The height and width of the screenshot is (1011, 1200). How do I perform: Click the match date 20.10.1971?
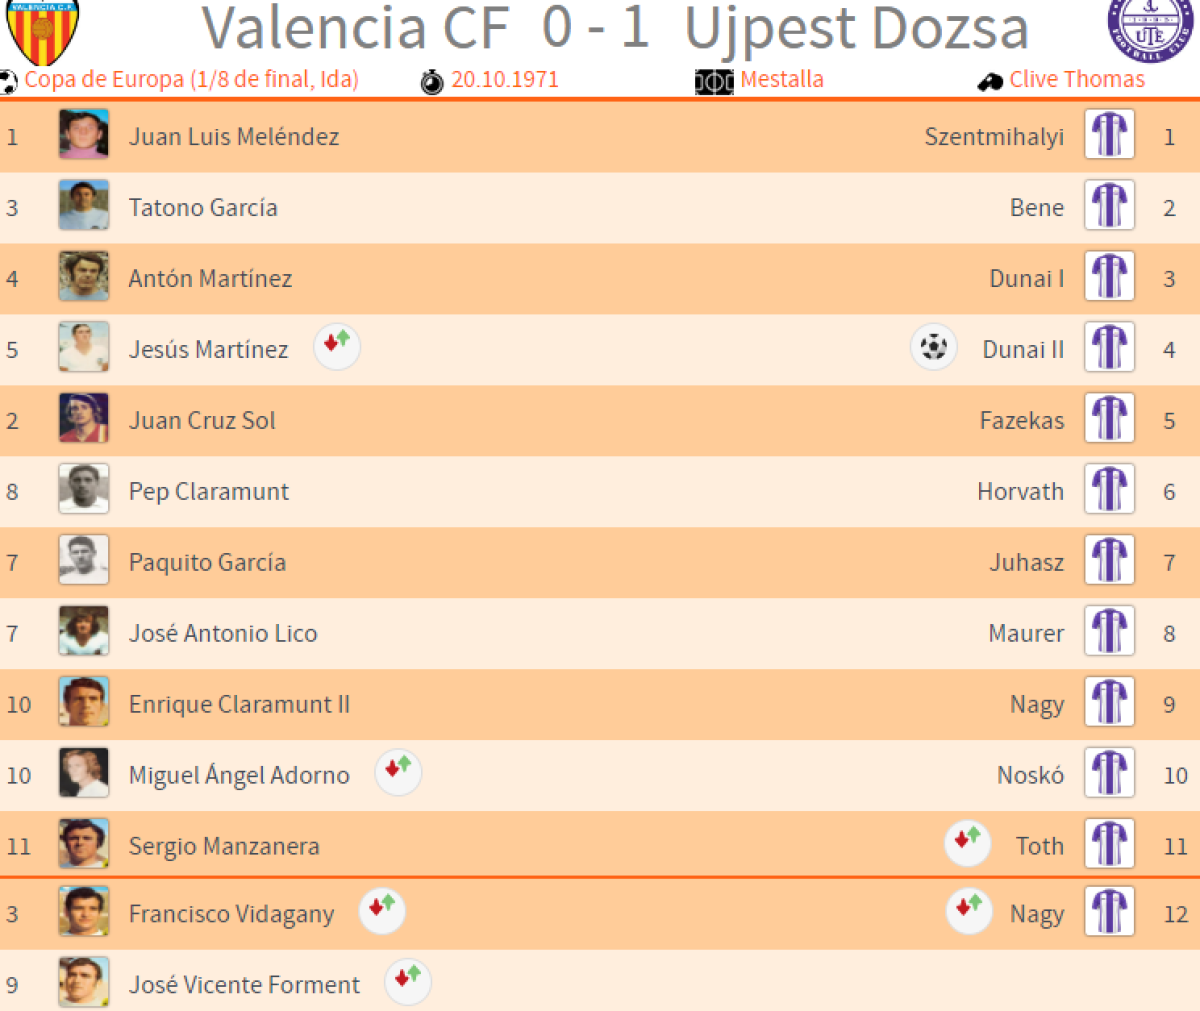504,80
